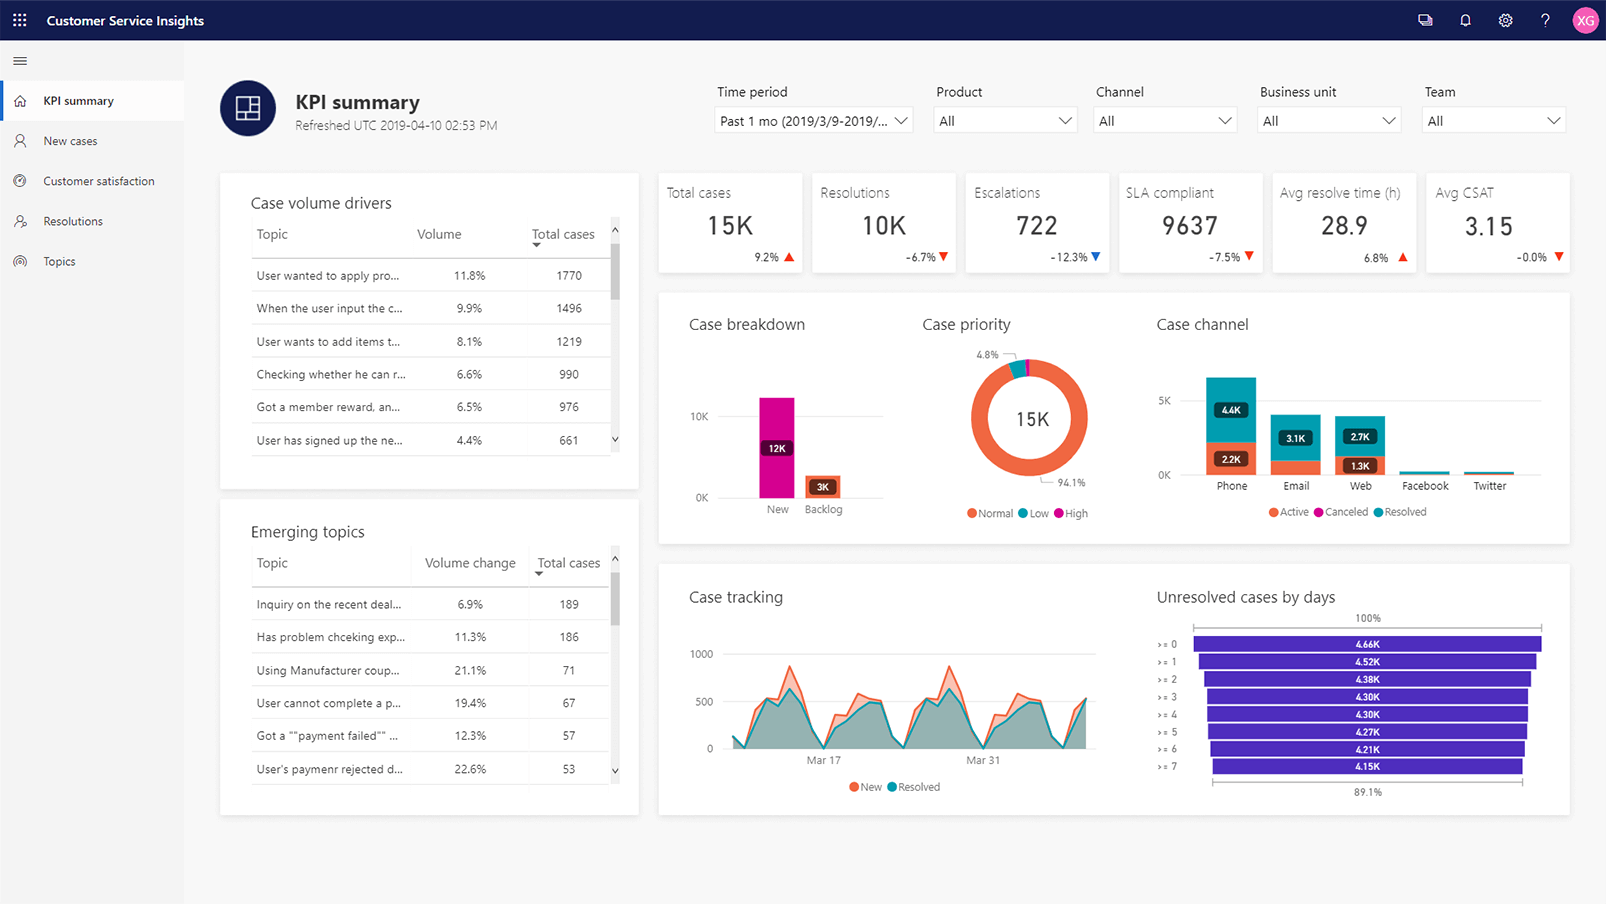Expand the Product filter dropdown
This screenshot has height=904, width=1606.
[x=1004, y=119]
